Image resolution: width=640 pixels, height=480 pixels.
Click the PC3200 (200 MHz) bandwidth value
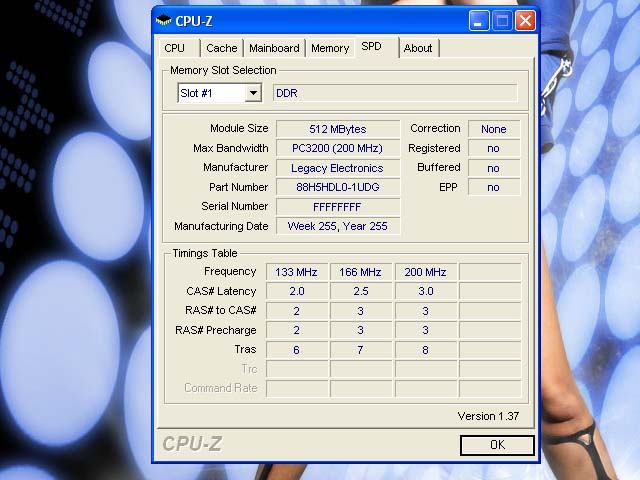tap(338, 148)
